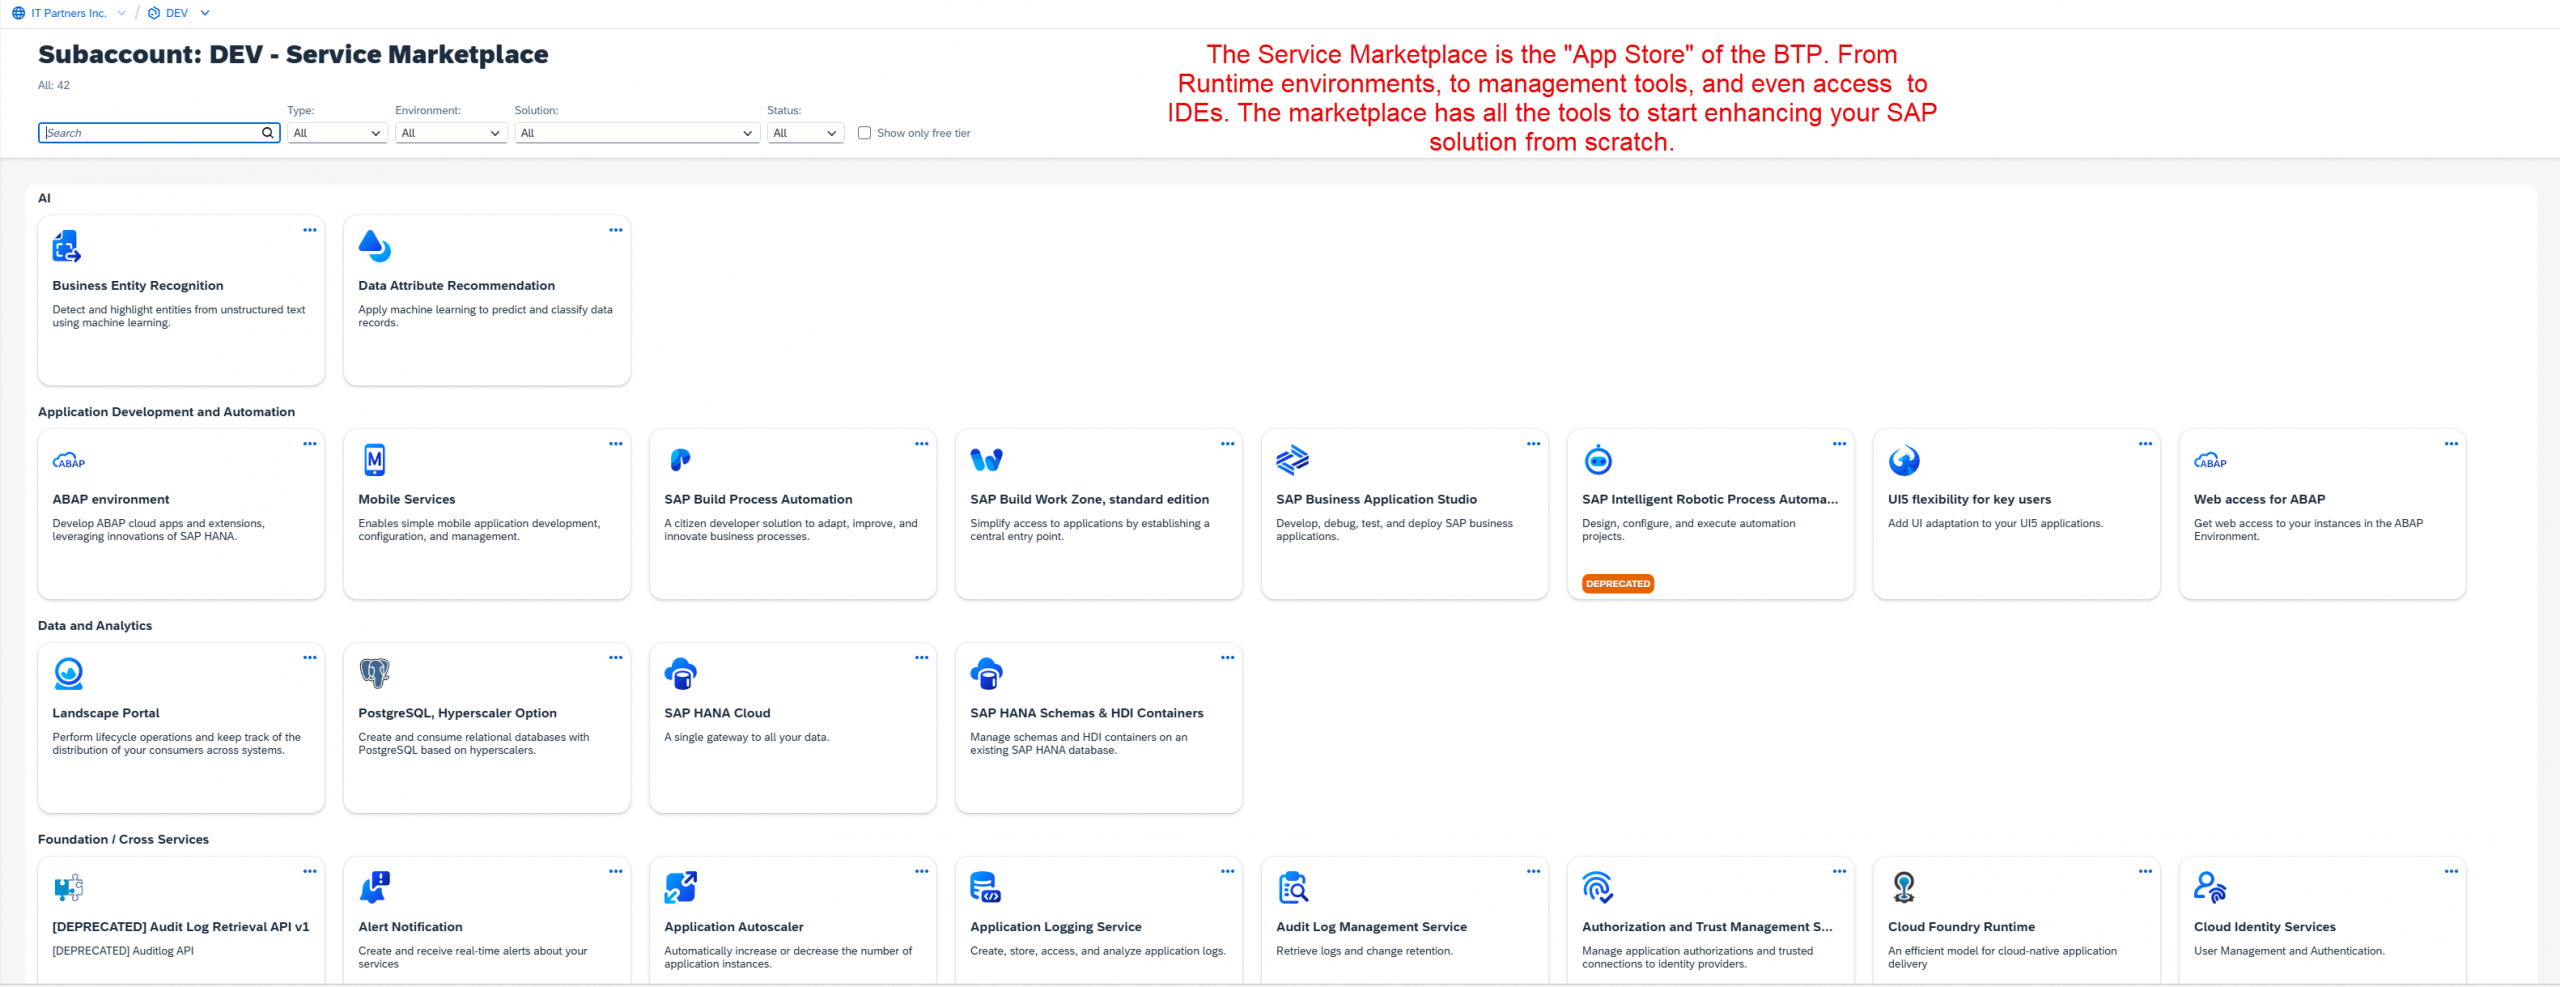Click the Mobile Services phone icon
Screen dimensions: 2560x987
click(374, 460)
